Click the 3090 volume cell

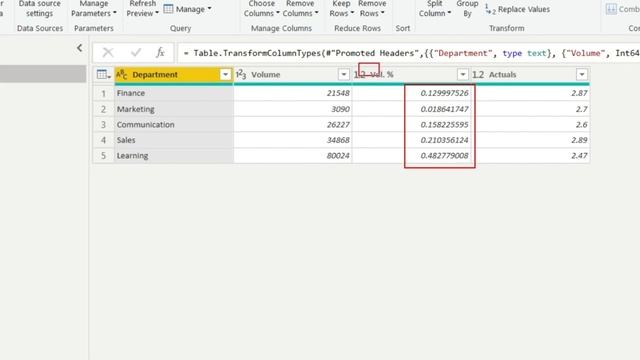tap(293, 109)
